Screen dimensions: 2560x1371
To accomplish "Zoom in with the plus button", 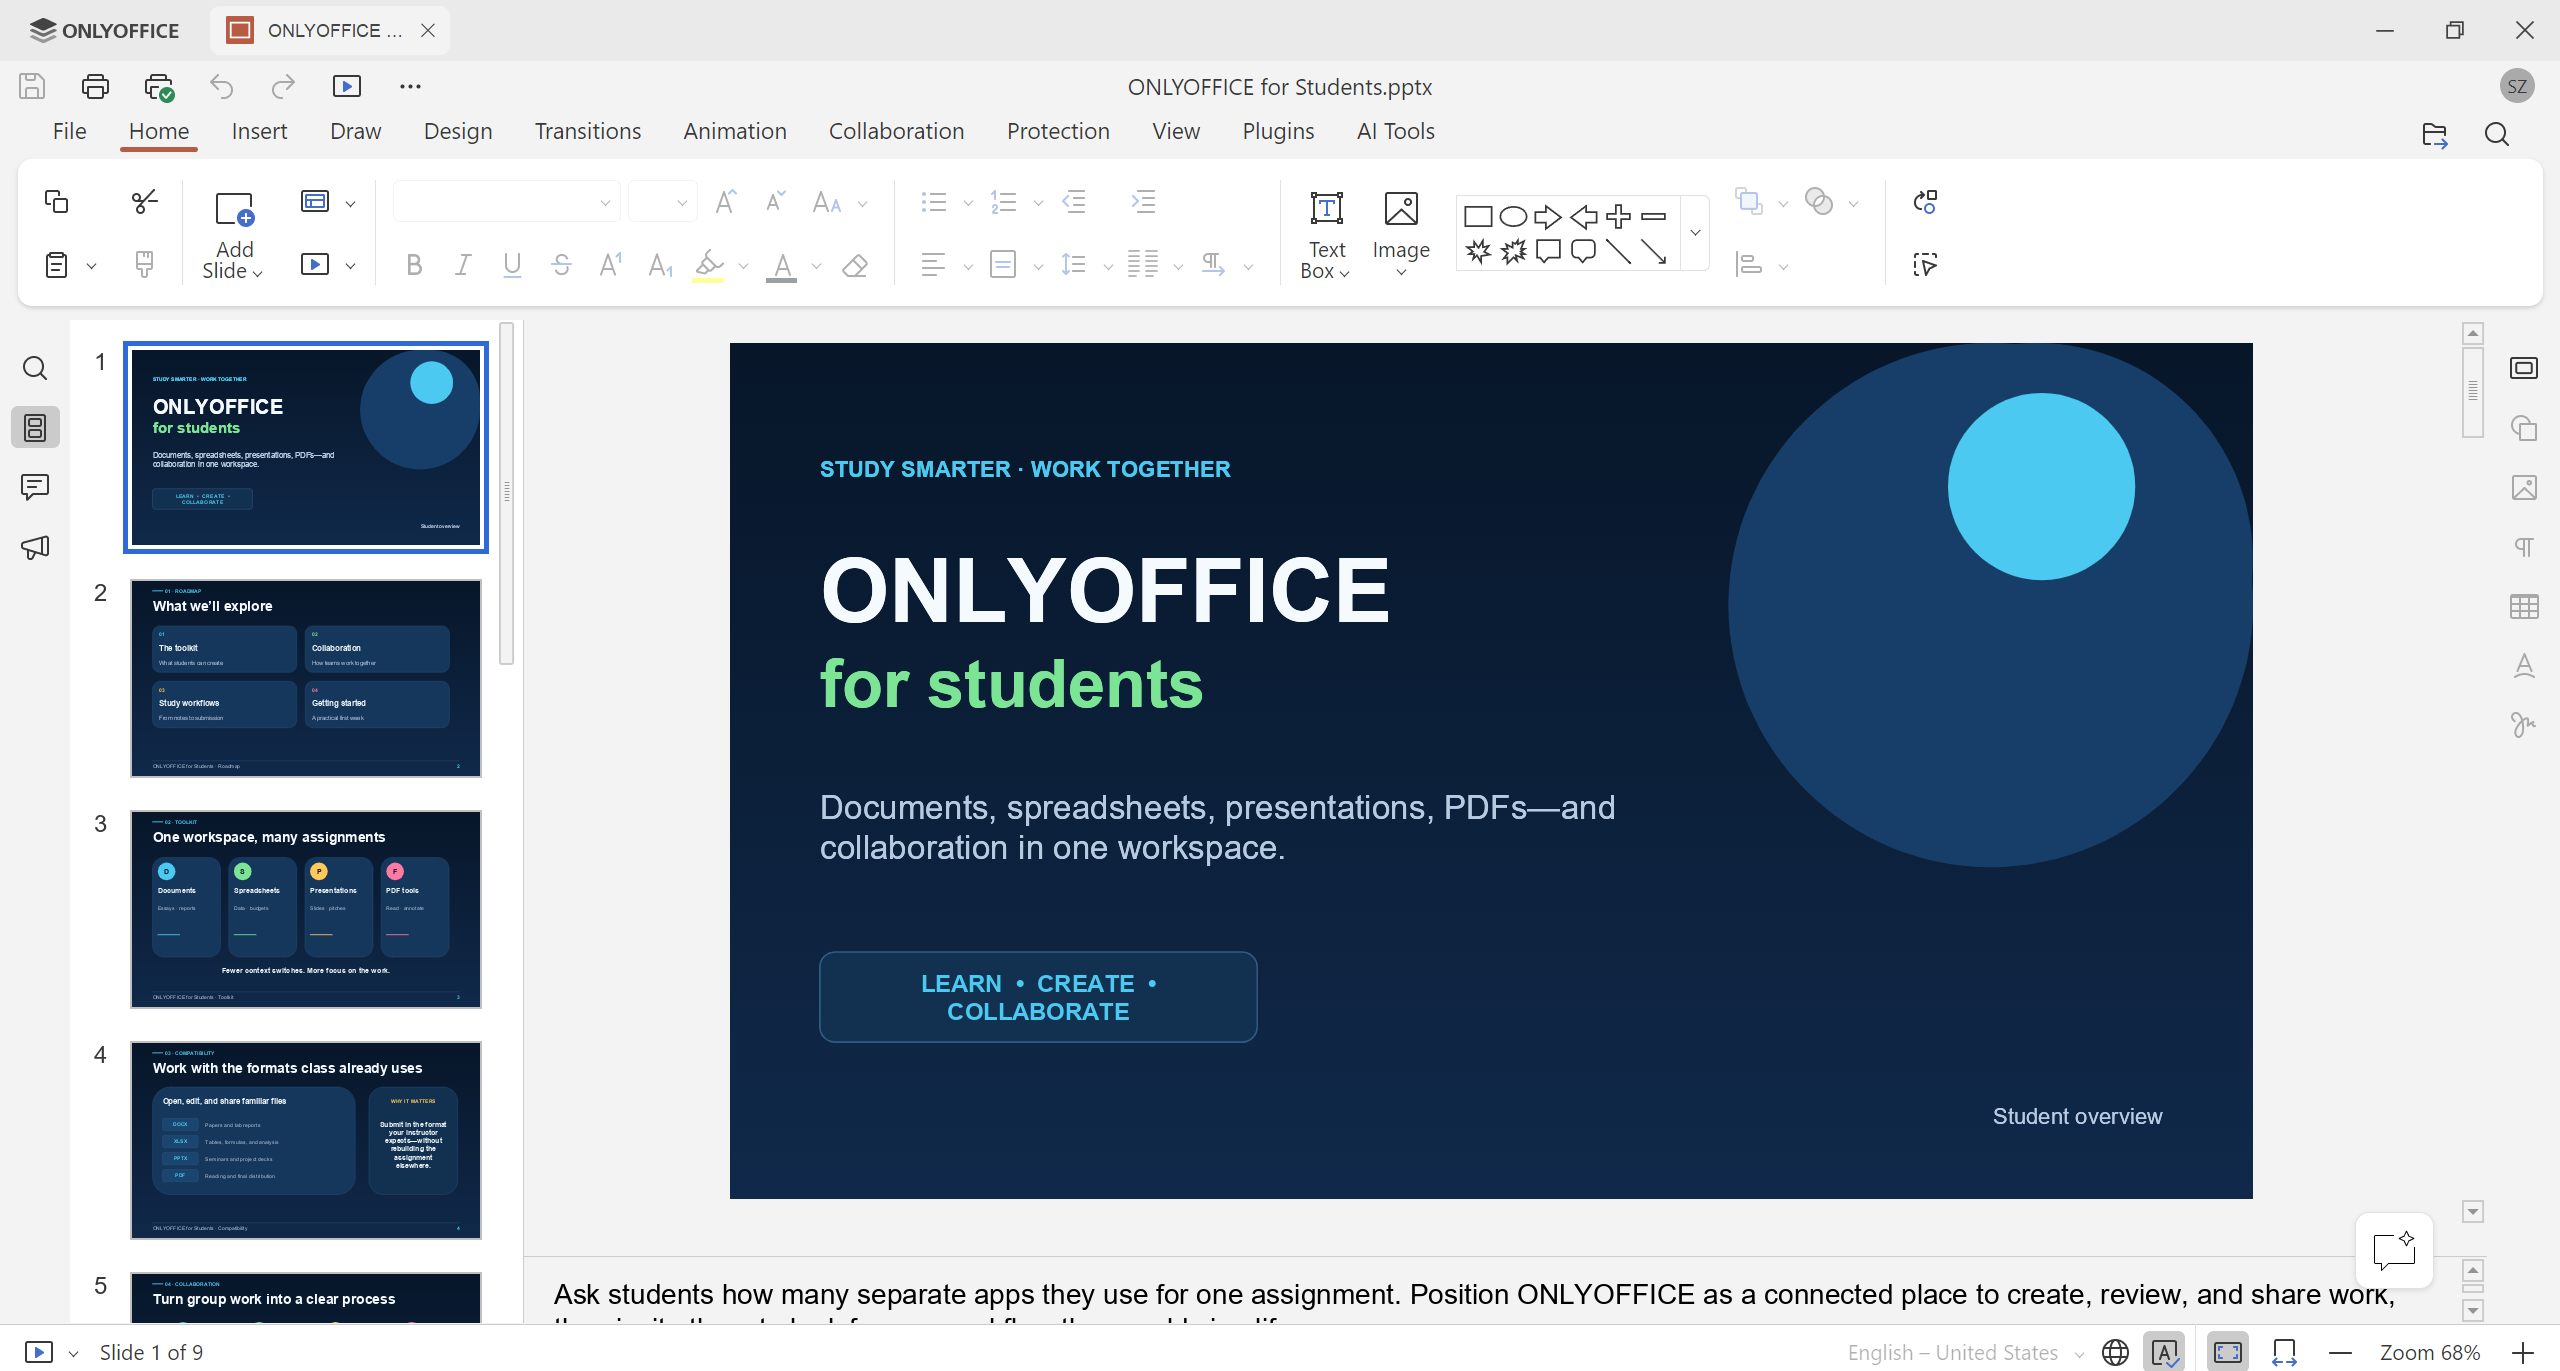I will [2523, 1353].
